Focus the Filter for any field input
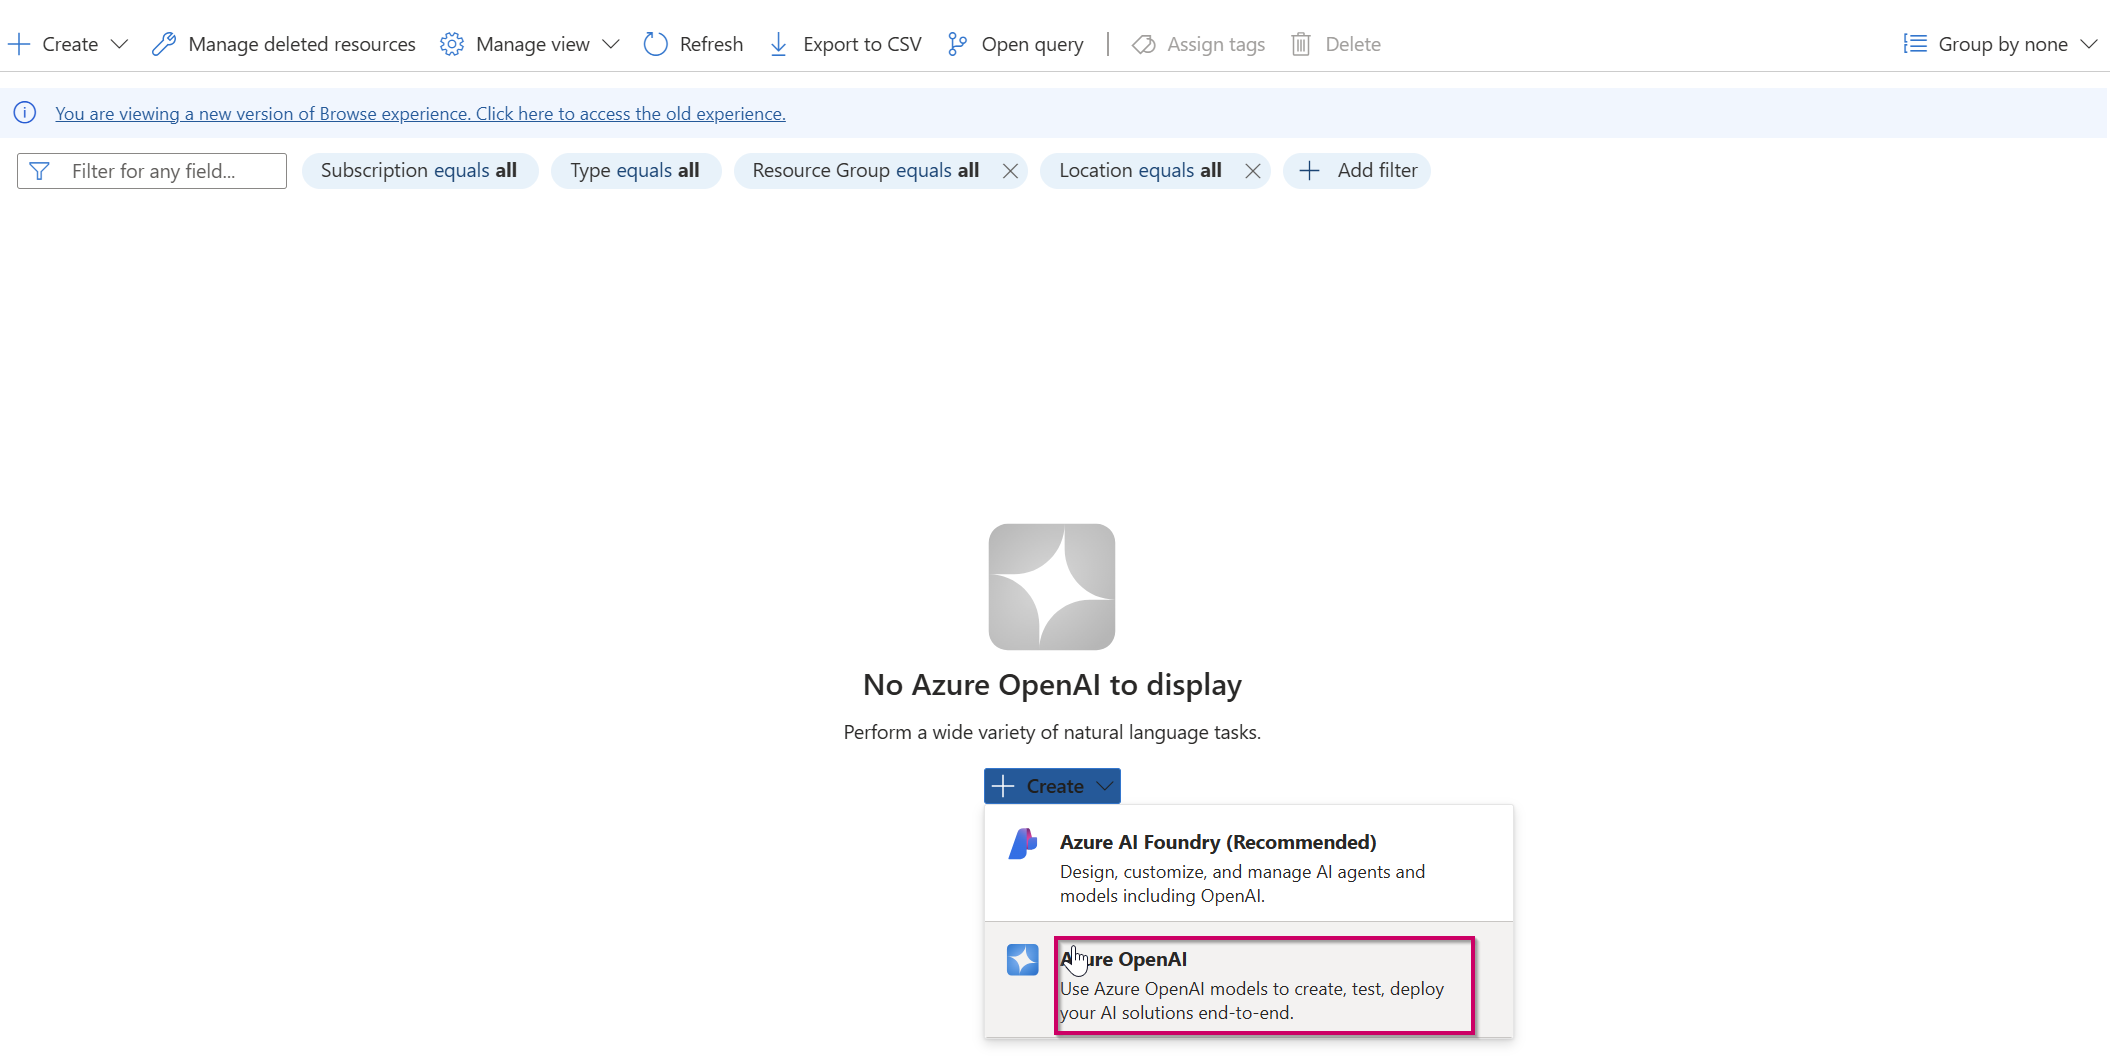The width and height of the screenshot is (2111, 1060). coord(152,171)
